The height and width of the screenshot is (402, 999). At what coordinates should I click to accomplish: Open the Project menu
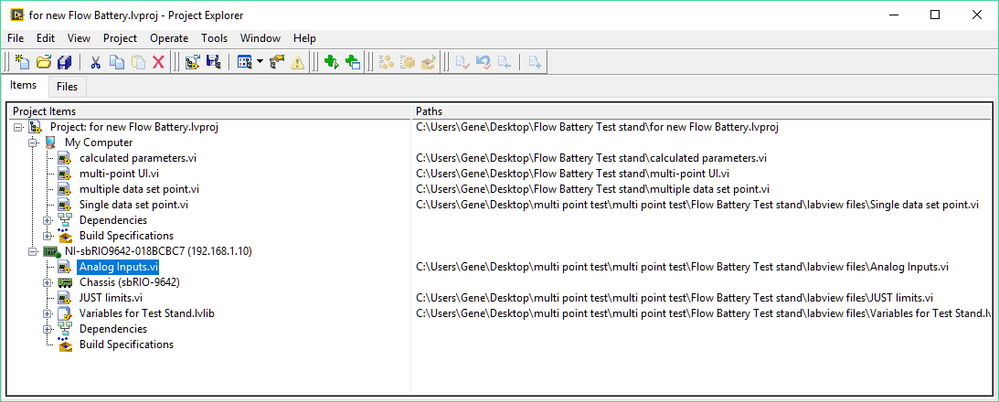click(x=120, y=38)
